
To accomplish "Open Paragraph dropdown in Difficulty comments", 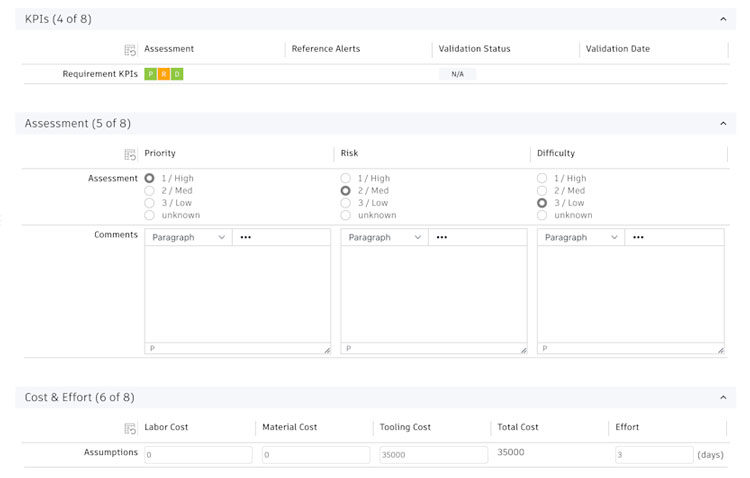I will (581, 238).
